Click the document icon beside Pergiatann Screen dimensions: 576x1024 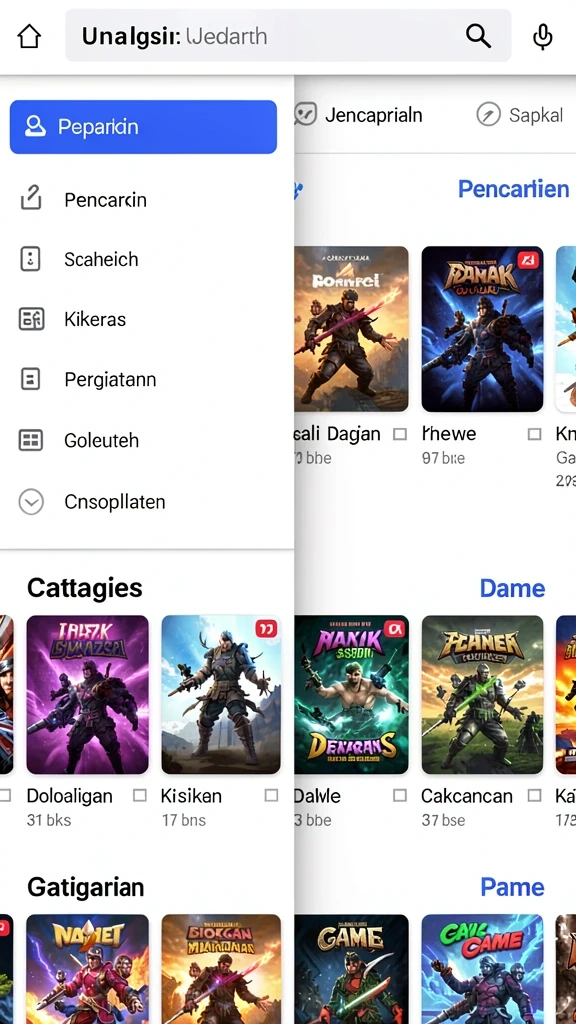(31, 379)
